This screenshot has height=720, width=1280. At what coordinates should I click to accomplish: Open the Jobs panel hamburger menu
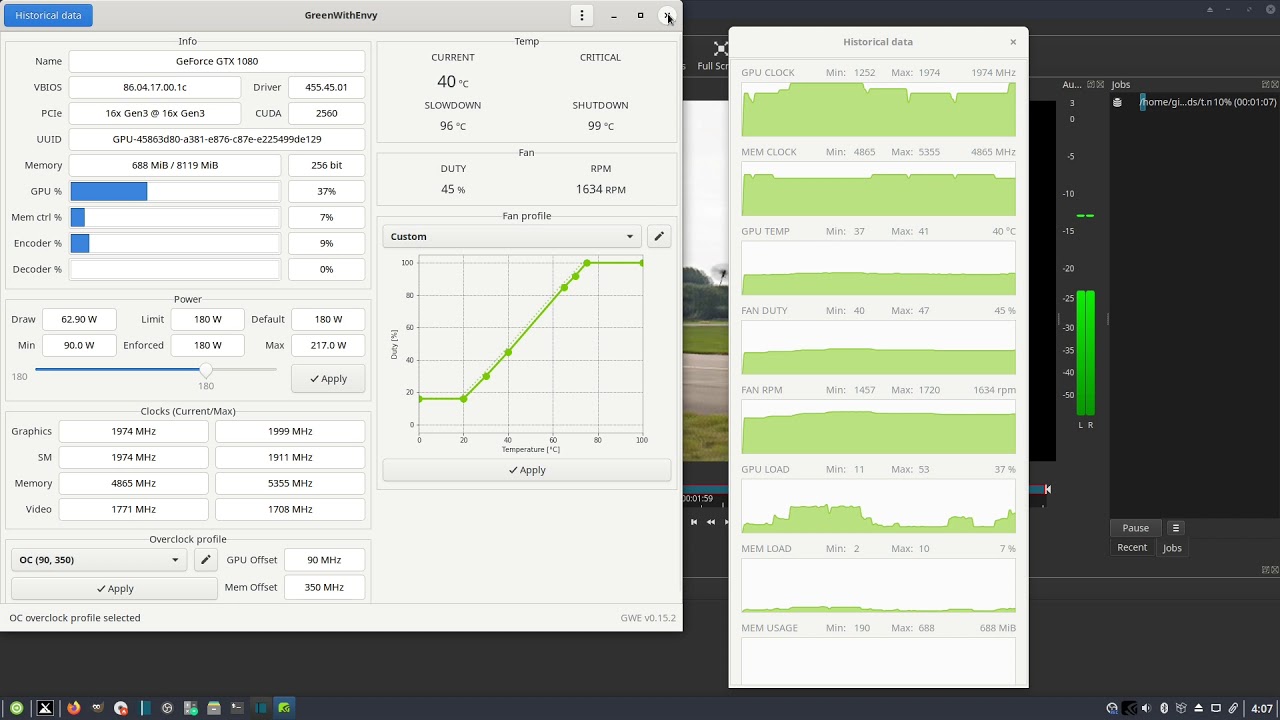(1176, 528)
